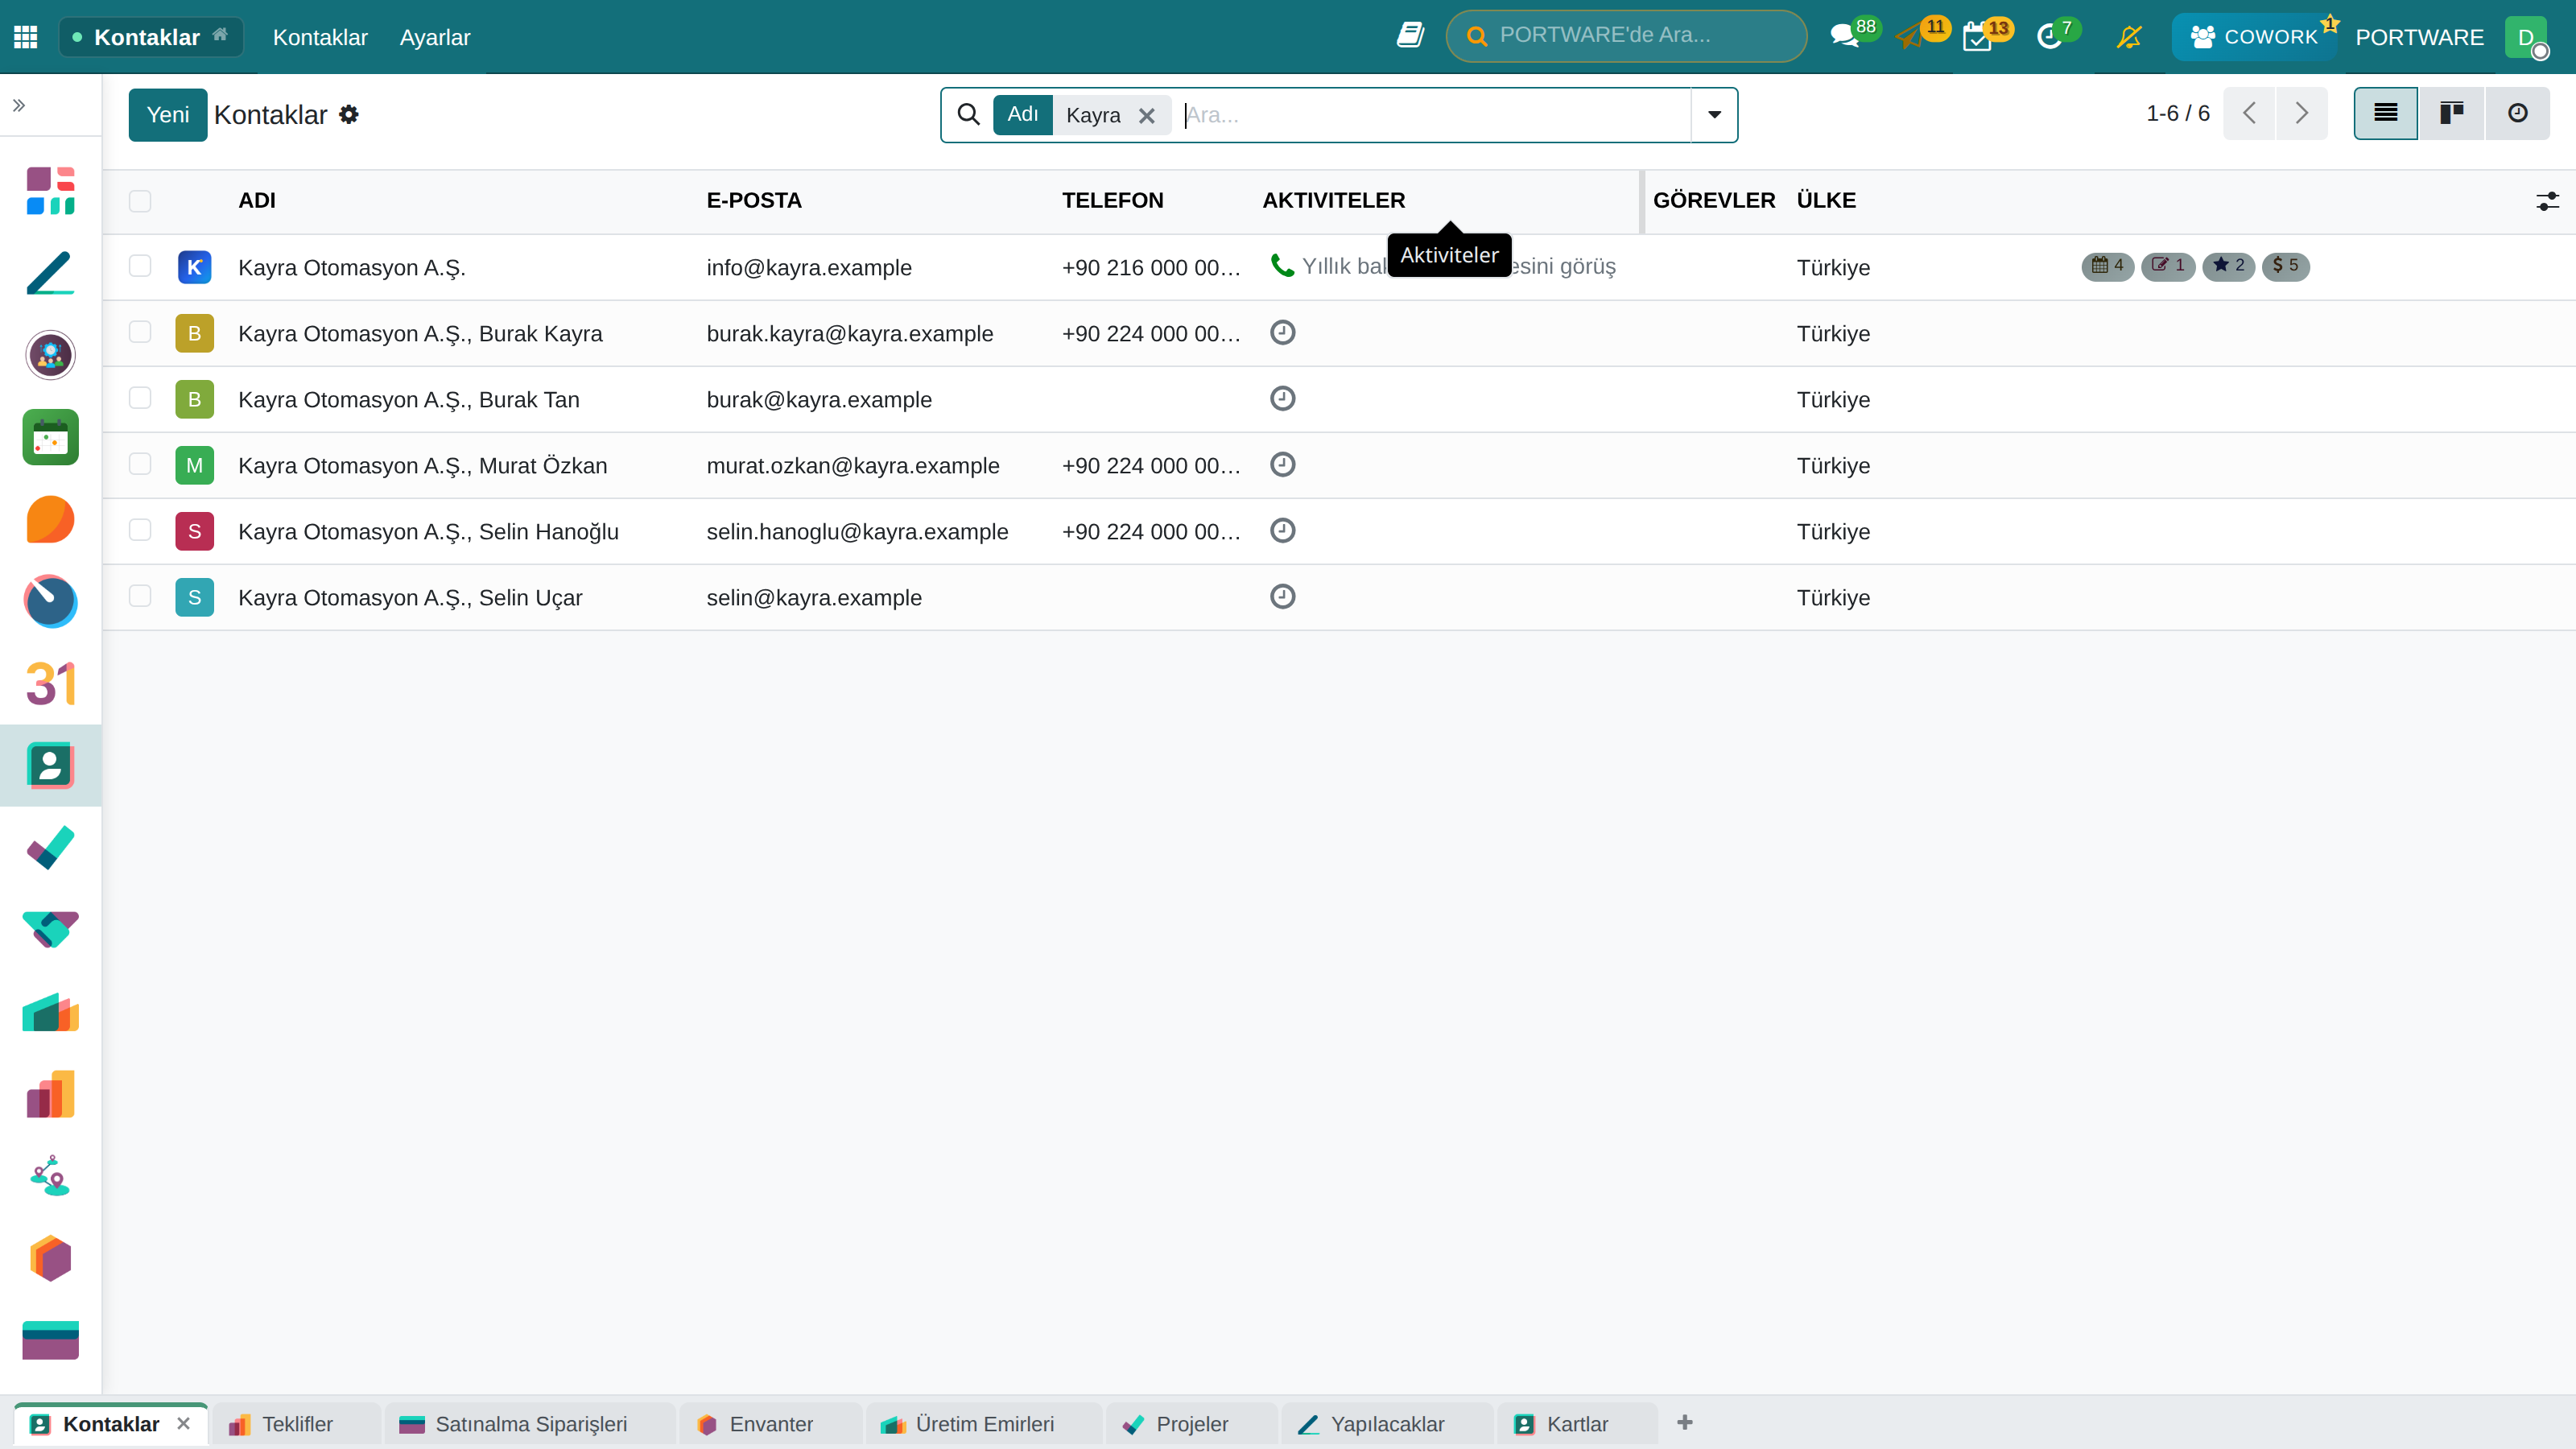Click the COWORK button
This screenshot has width=2576, height=1449.
pyautogui.click(x=2253, y=37)
